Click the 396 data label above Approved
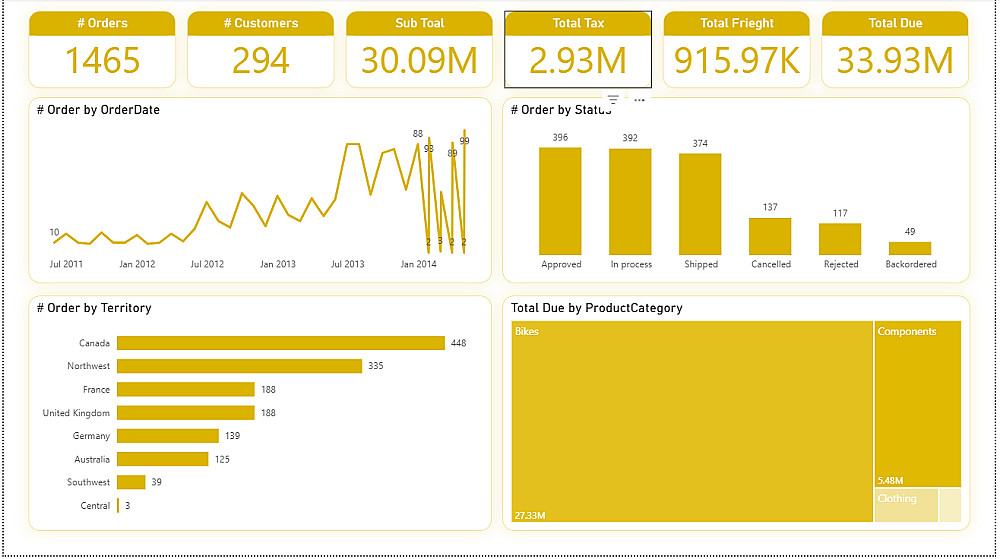Viewport: 1000px width, 559px height. point(560,138)
